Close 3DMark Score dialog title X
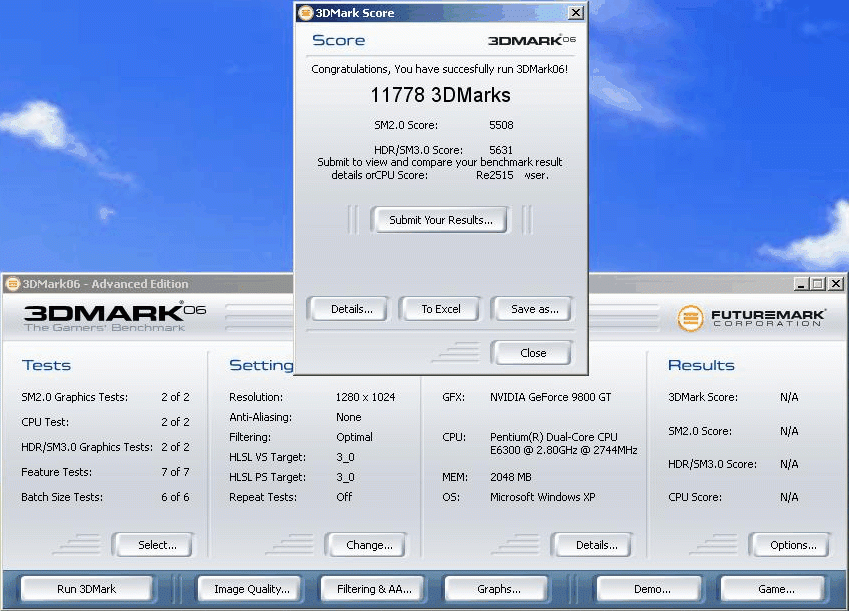 point(576,12)
